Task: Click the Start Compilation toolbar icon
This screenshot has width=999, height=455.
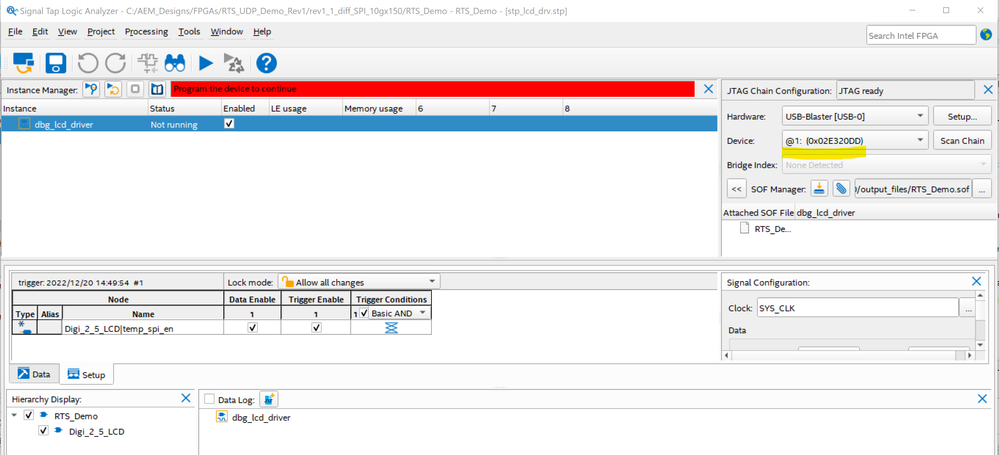Action: (x=23, y=62)
